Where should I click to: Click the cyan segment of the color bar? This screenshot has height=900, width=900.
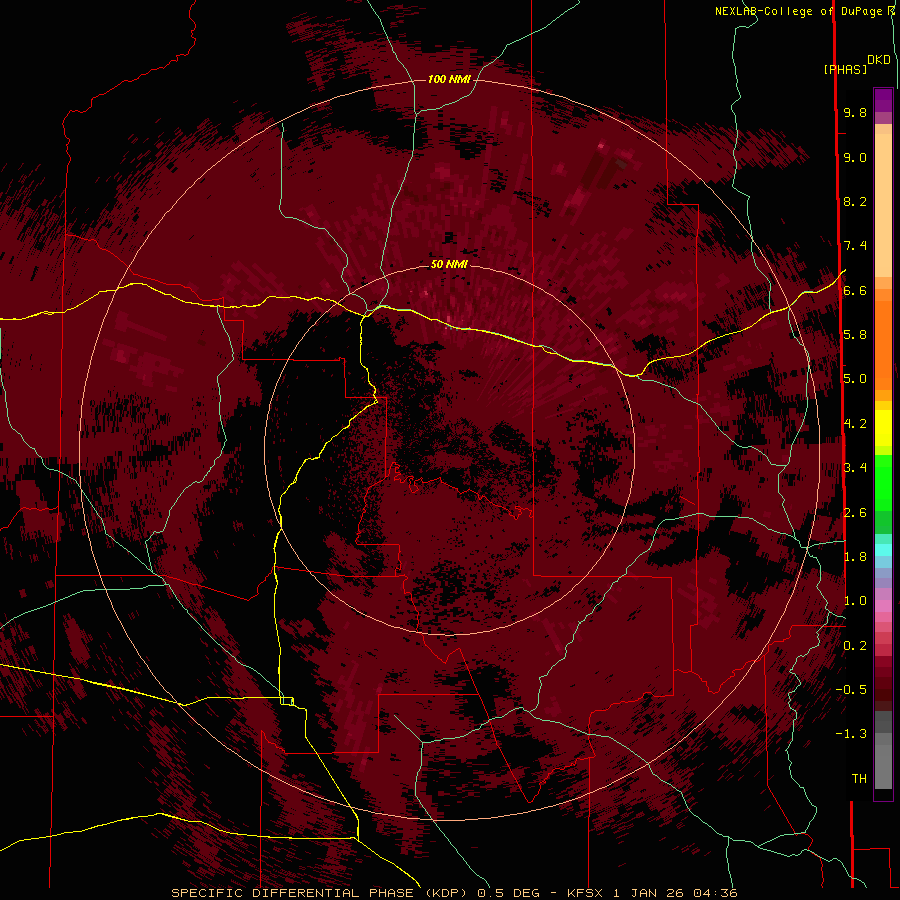[883, 550]
